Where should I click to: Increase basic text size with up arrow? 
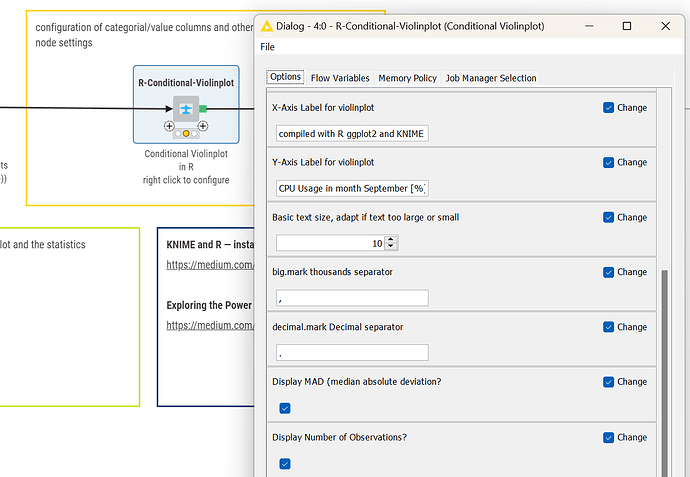391,239
